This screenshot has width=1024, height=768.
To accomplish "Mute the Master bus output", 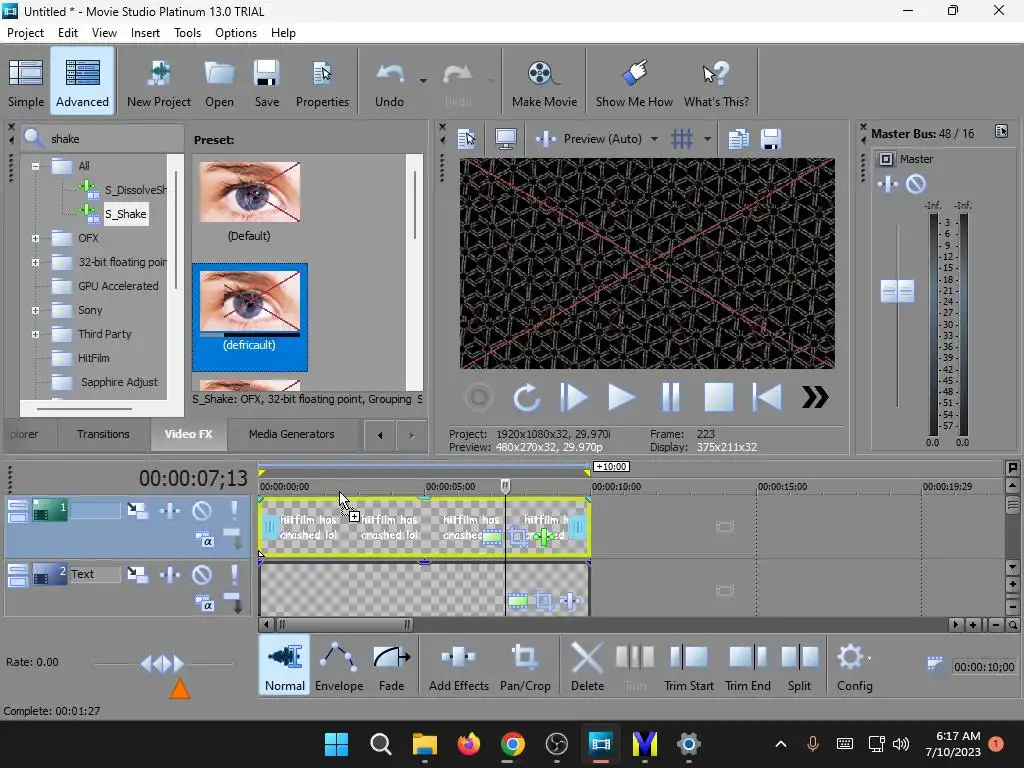I will pyautogui.click(x=916, y=185).
